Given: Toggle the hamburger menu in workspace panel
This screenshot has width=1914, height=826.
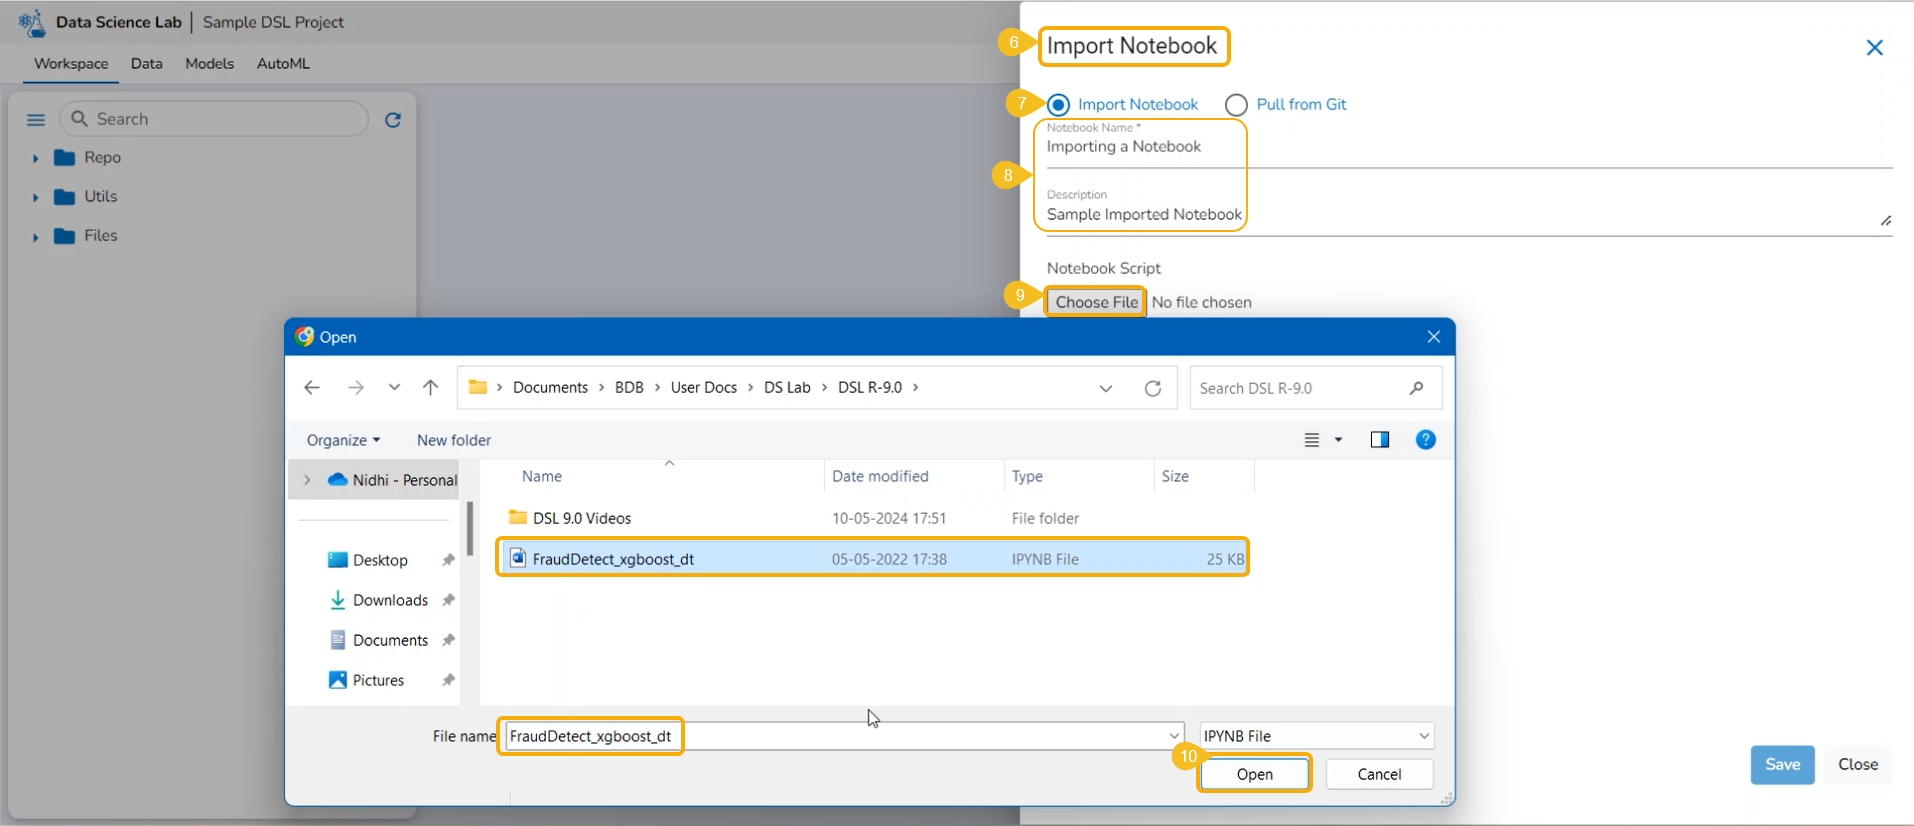Looking at the screenshot, I should 36,120.
